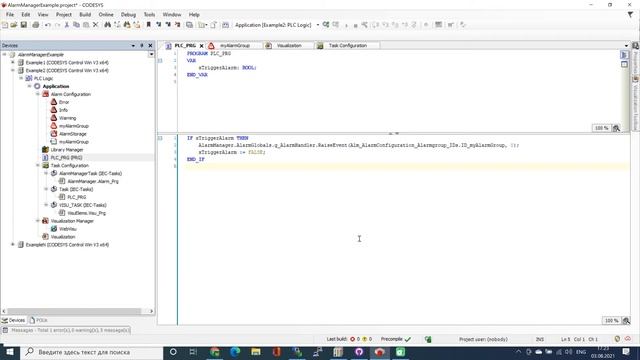Collapse the Alarm Configuration node

point(38,94)
